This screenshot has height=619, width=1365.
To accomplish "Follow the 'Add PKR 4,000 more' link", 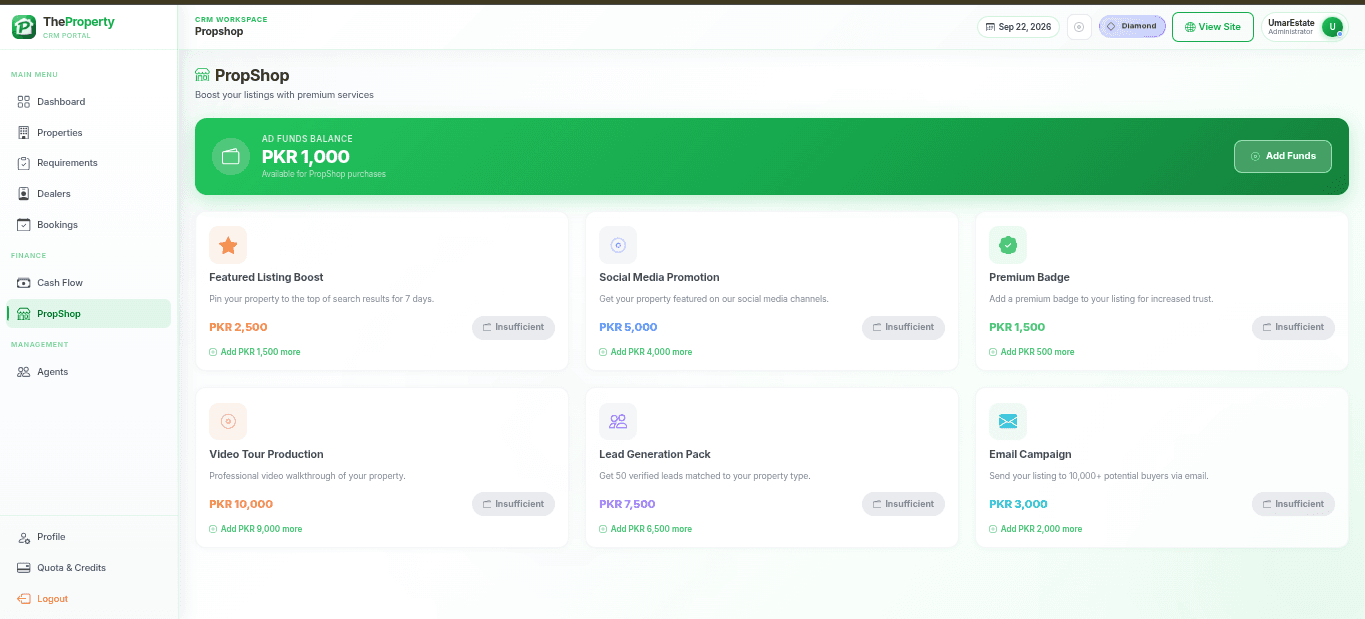I will [646, 352].
